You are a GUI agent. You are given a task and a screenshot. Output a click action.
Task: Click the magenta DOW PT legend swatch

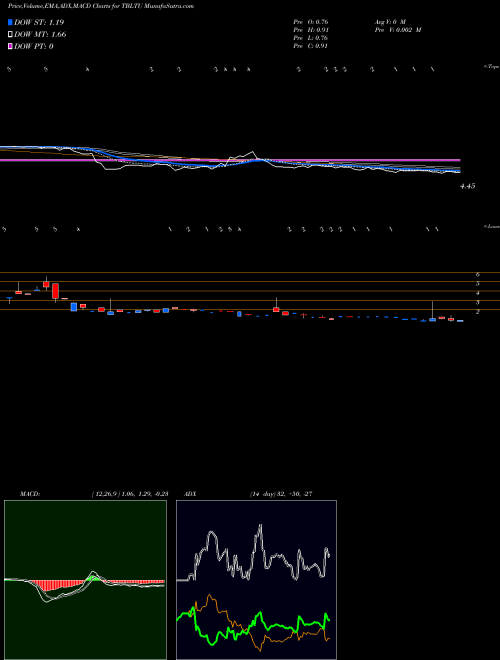click(x=10, y=46)
